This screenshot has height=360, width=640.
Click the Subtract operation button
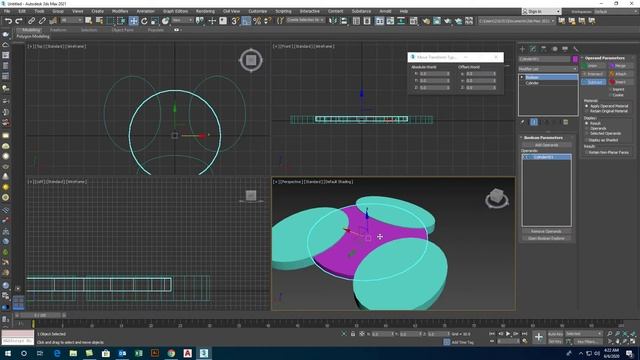pos(594,82)
